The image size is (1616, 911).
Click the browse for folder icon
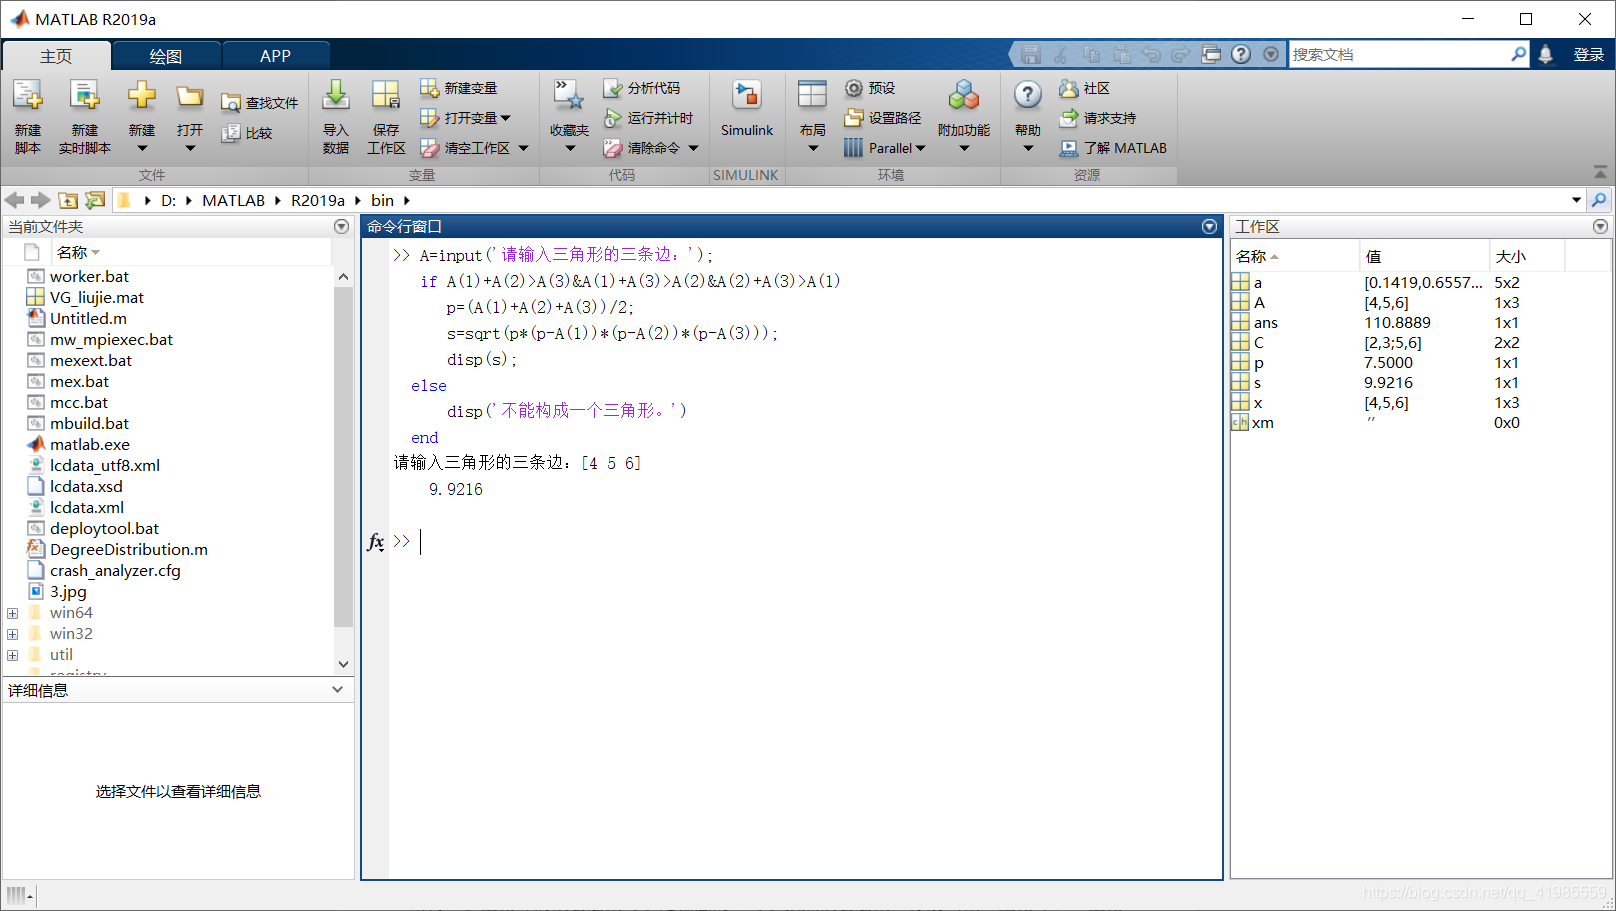point(95,200)
